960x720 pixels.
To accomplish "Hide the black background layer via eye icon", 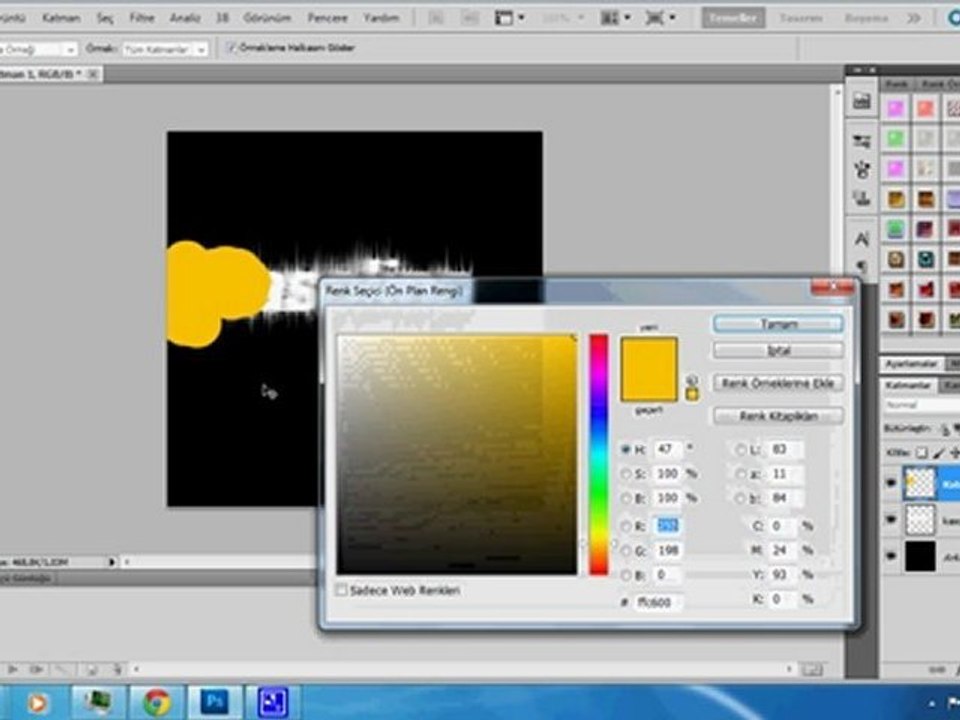I will point(891,556).
